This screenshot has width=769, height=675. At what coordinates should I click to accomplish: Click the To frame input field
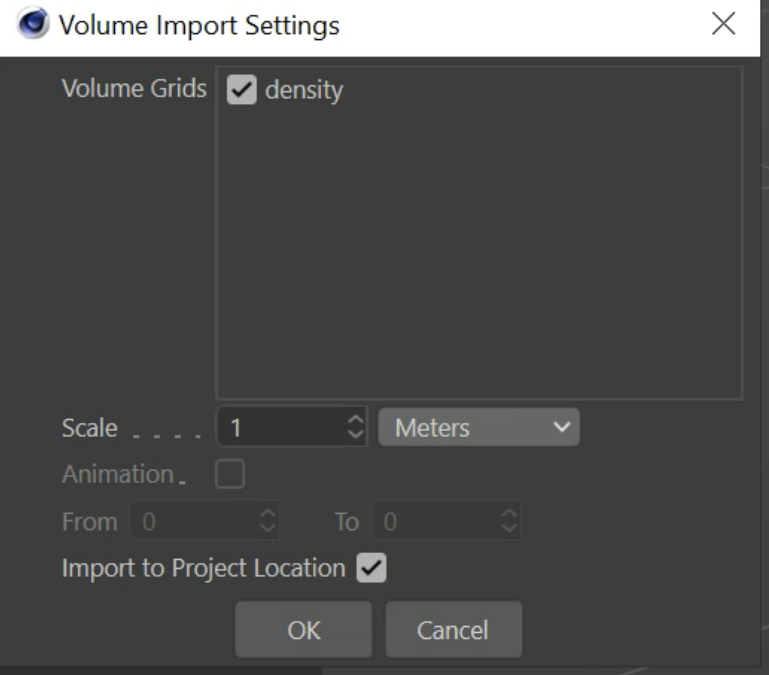(x=437, y=521)
